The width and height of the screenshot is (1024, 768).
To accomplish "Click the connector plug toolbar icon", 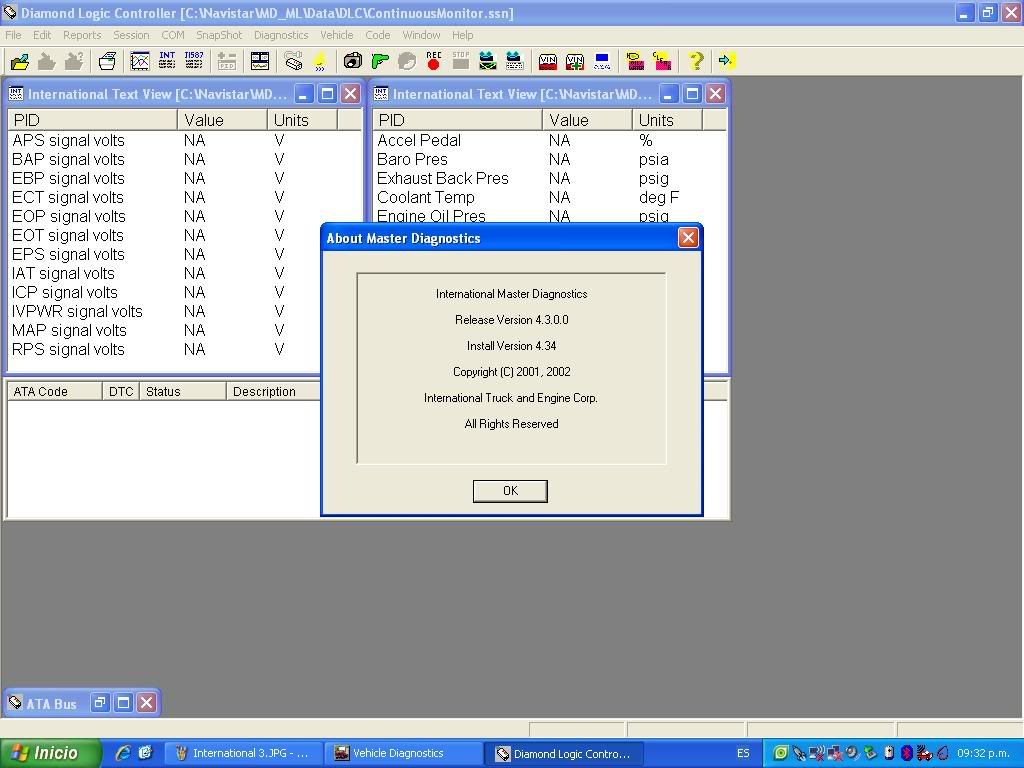I will pos(293,61).
